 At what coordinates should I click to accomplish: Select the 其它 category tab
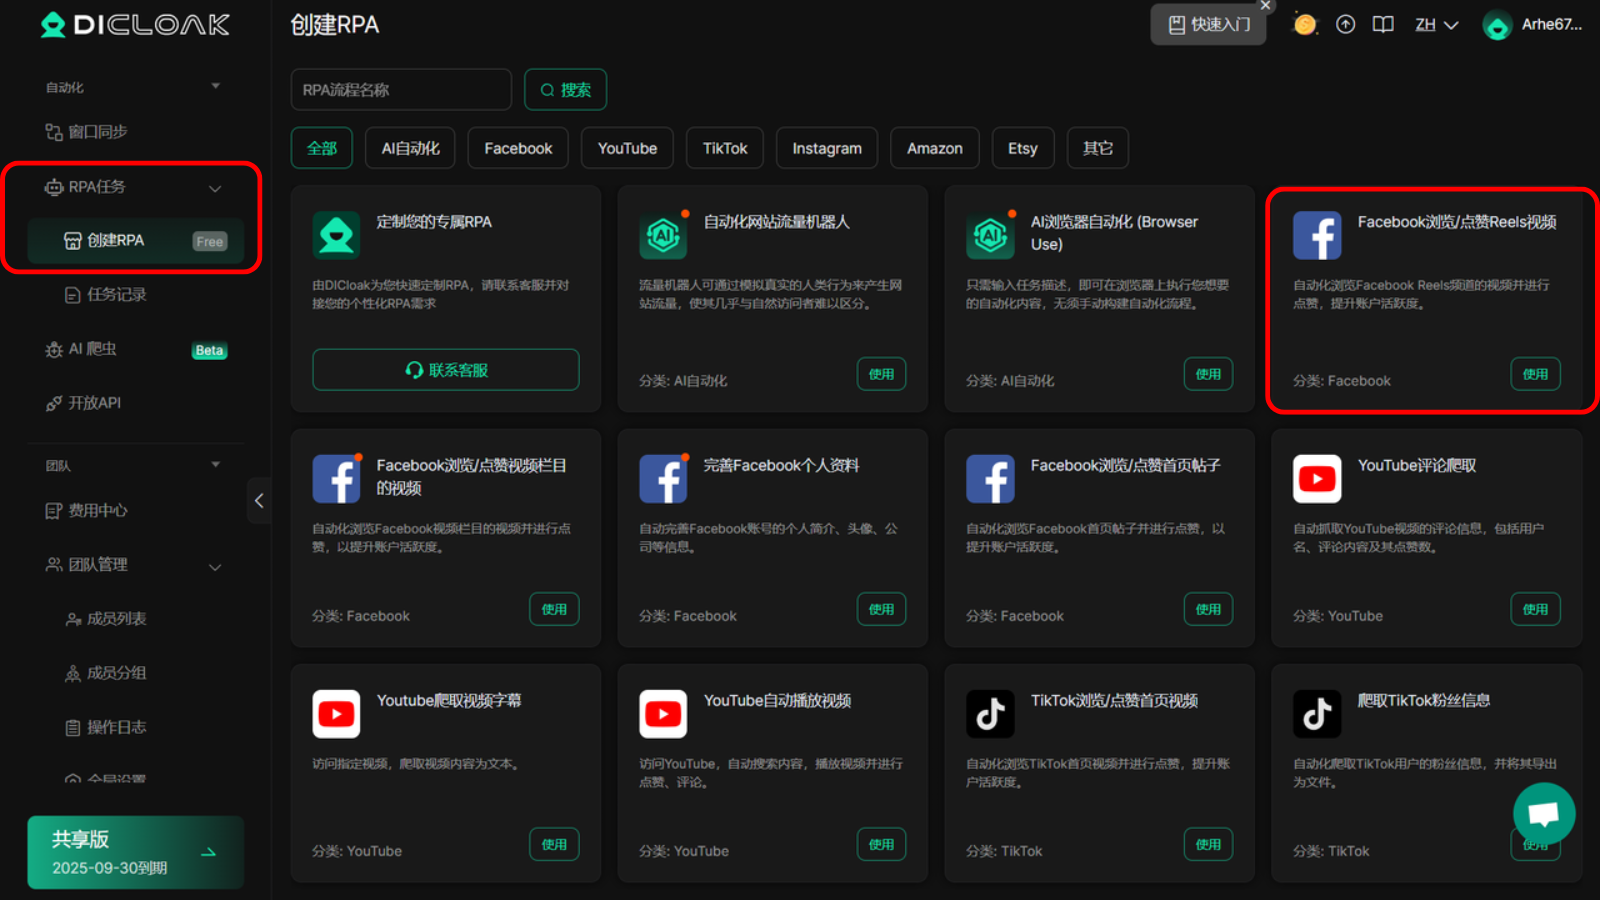tap(1098, 148)
